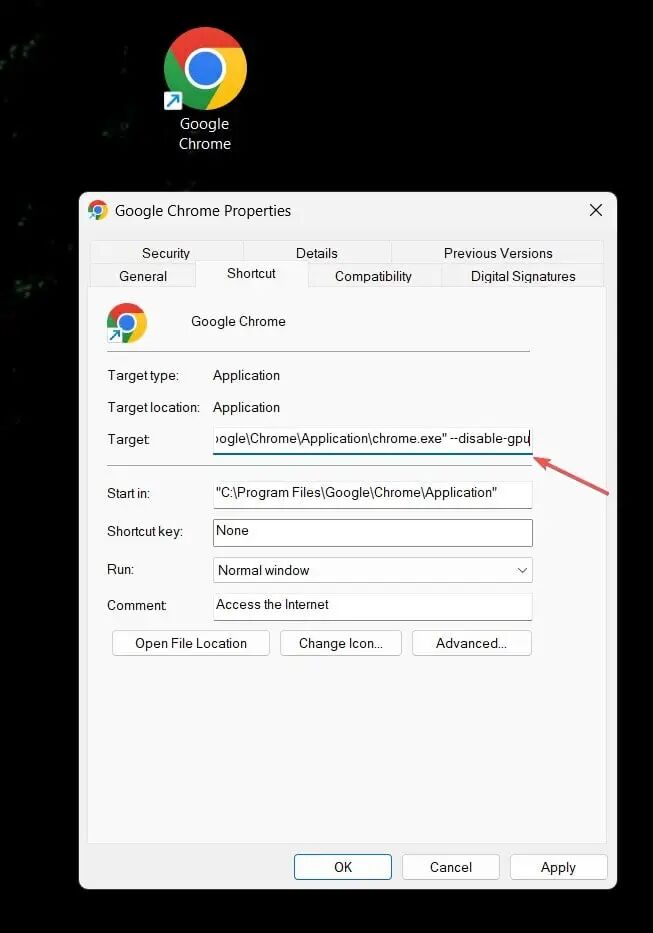Image resolution: width=653 pixels, height=933 pixels.
Task: Click Apply to save the target change
Action: coord(558,867)
